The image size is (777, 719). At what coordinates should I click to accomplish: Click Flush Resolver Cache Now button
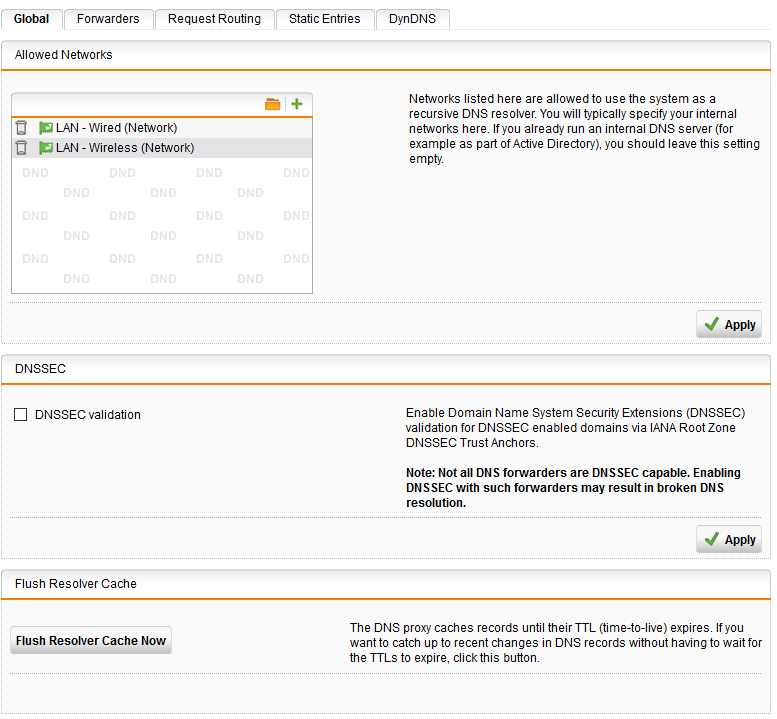[91, 640]
